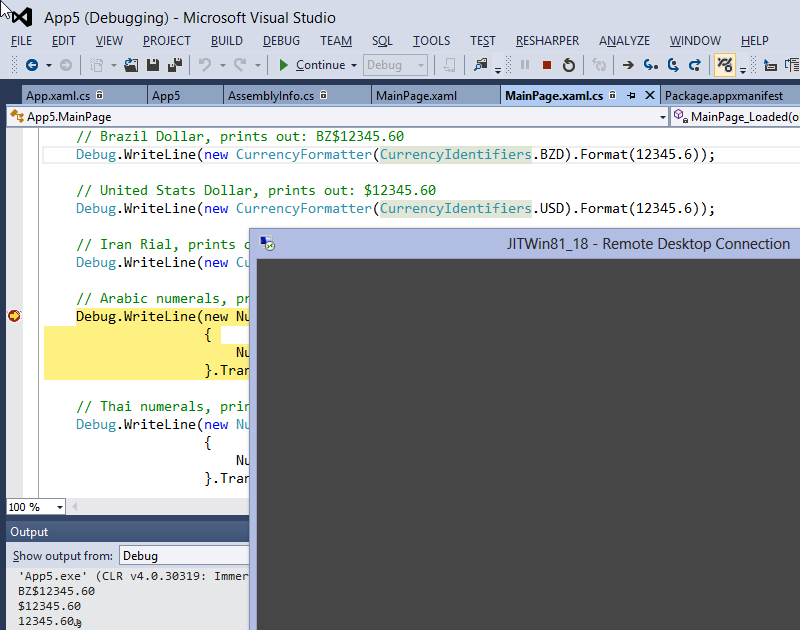Click the horizontal scrollbar left arrow
Image resolution: width=800 pixels, height=630 pixels.
pos(75,507)
